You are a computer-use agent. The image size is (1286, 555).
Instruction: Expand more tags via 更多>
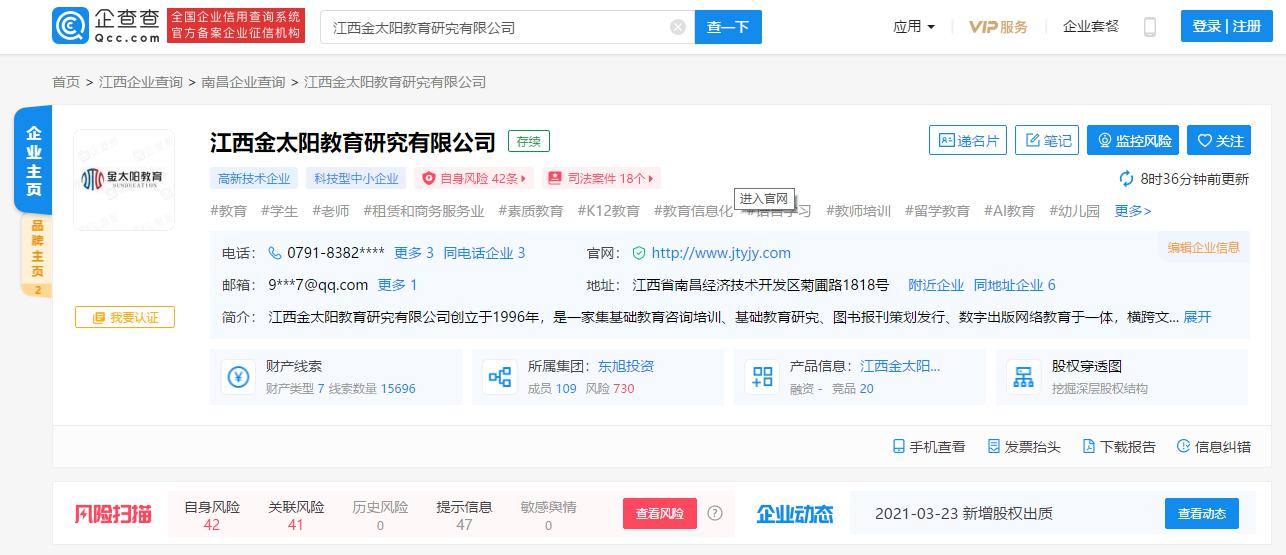1133,211
